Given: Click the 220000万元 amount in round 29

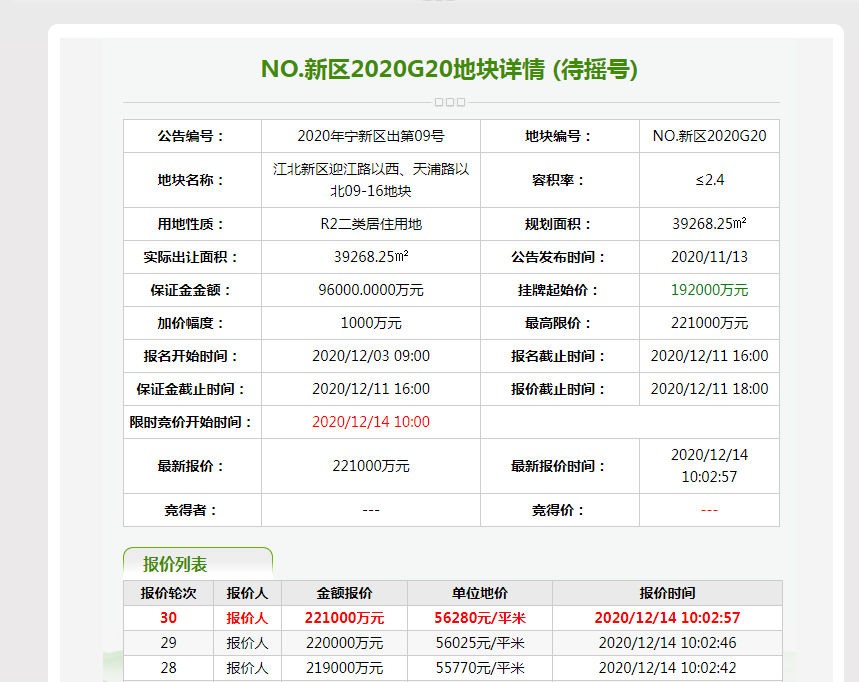Looking at the screenshot, I should [344, 643].
